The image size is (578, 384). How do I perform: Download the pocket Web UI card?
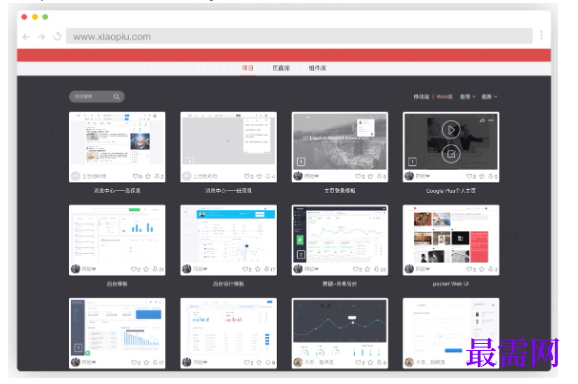point(491,269)
